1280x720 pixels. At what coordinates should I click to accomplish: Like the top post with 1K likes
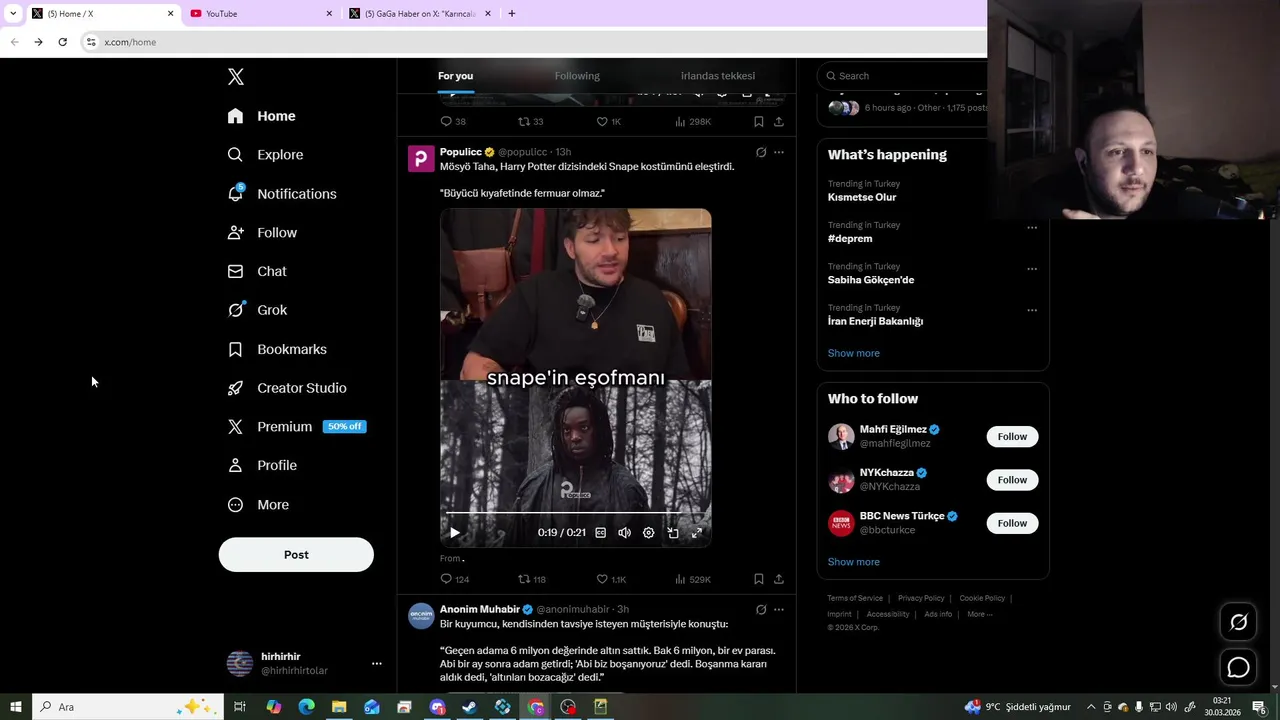pyautogui.click(x=609, y=121)
